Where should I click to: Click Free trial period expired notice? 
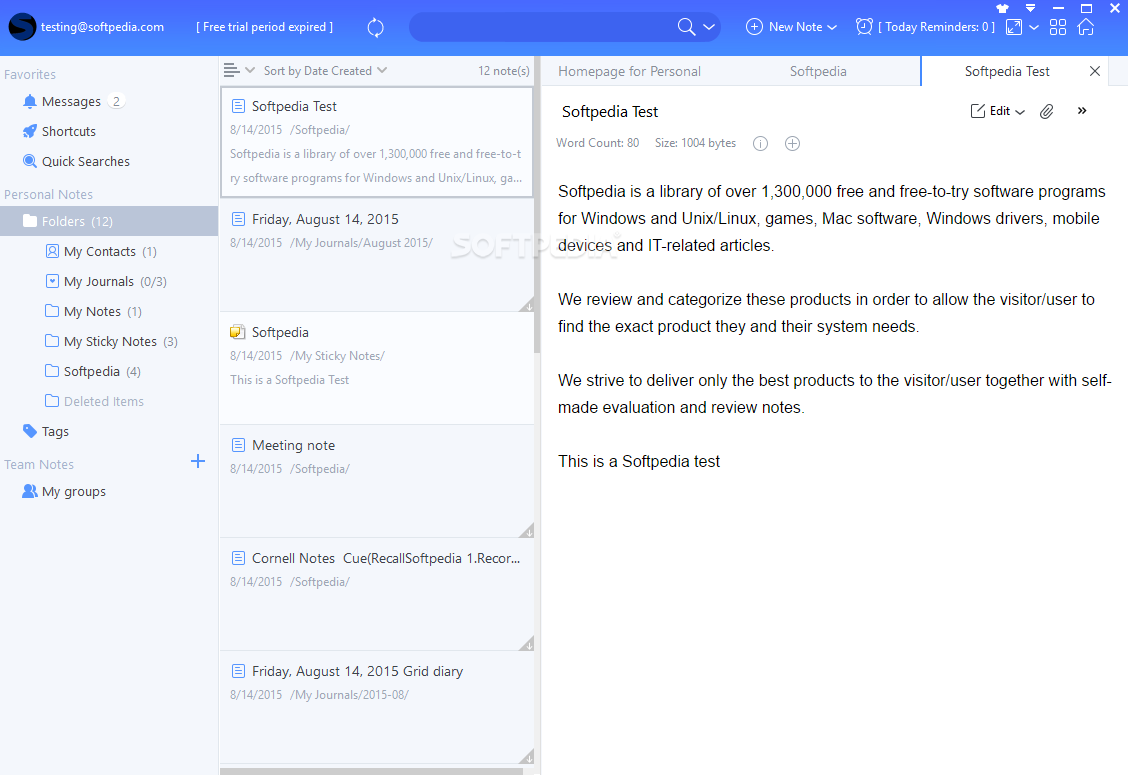[264, 27]
